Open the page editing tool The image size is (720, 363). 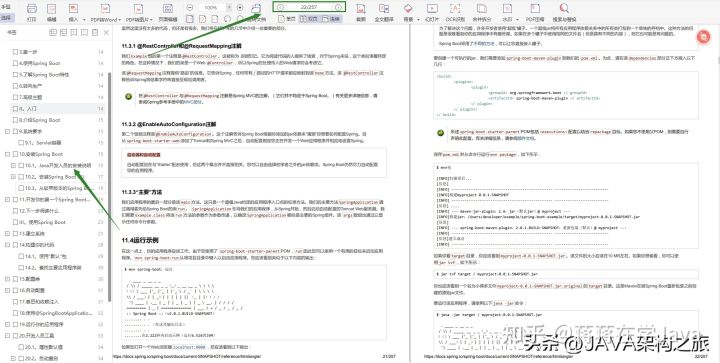pos(168,9)
